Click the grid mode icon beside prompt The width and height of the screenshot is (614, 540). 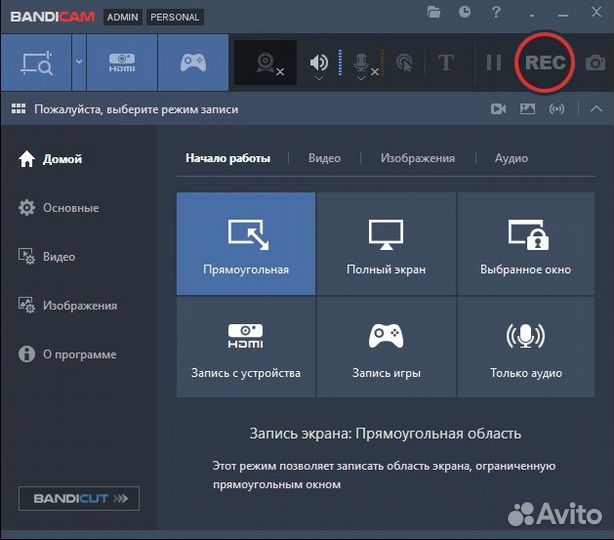[18, 109]
